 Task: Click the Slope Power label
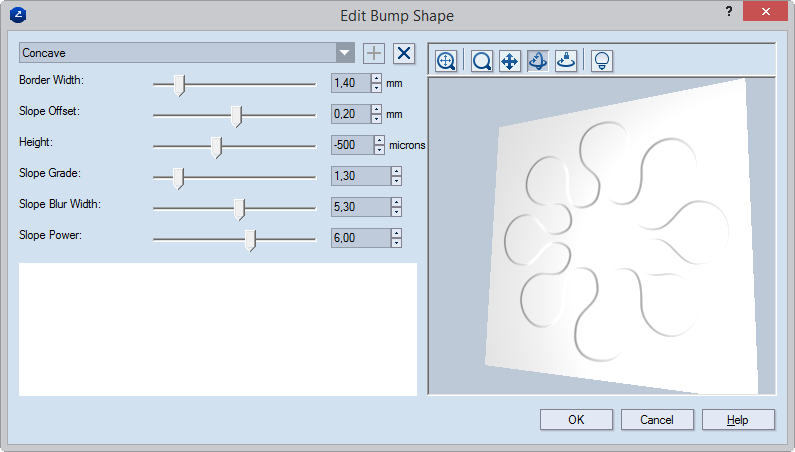point(50,235)
